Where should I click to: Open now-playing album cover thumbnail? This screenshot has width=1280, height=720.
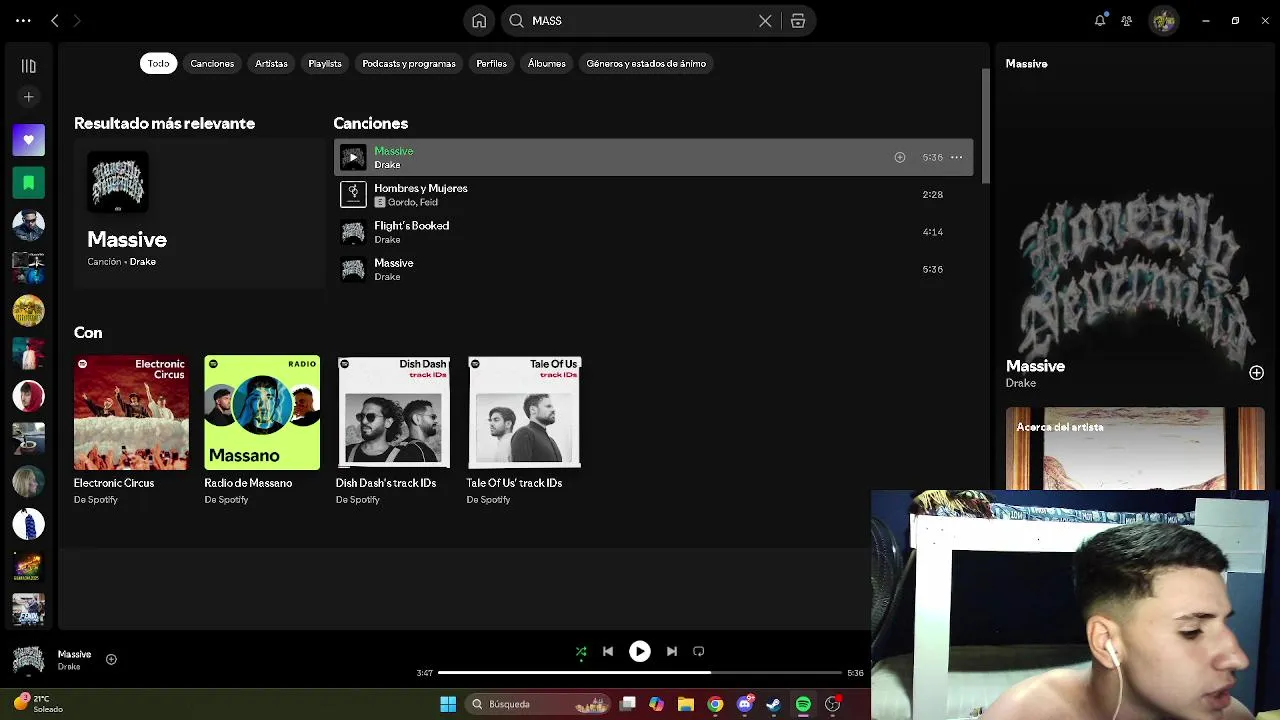(x=28, y=660)
